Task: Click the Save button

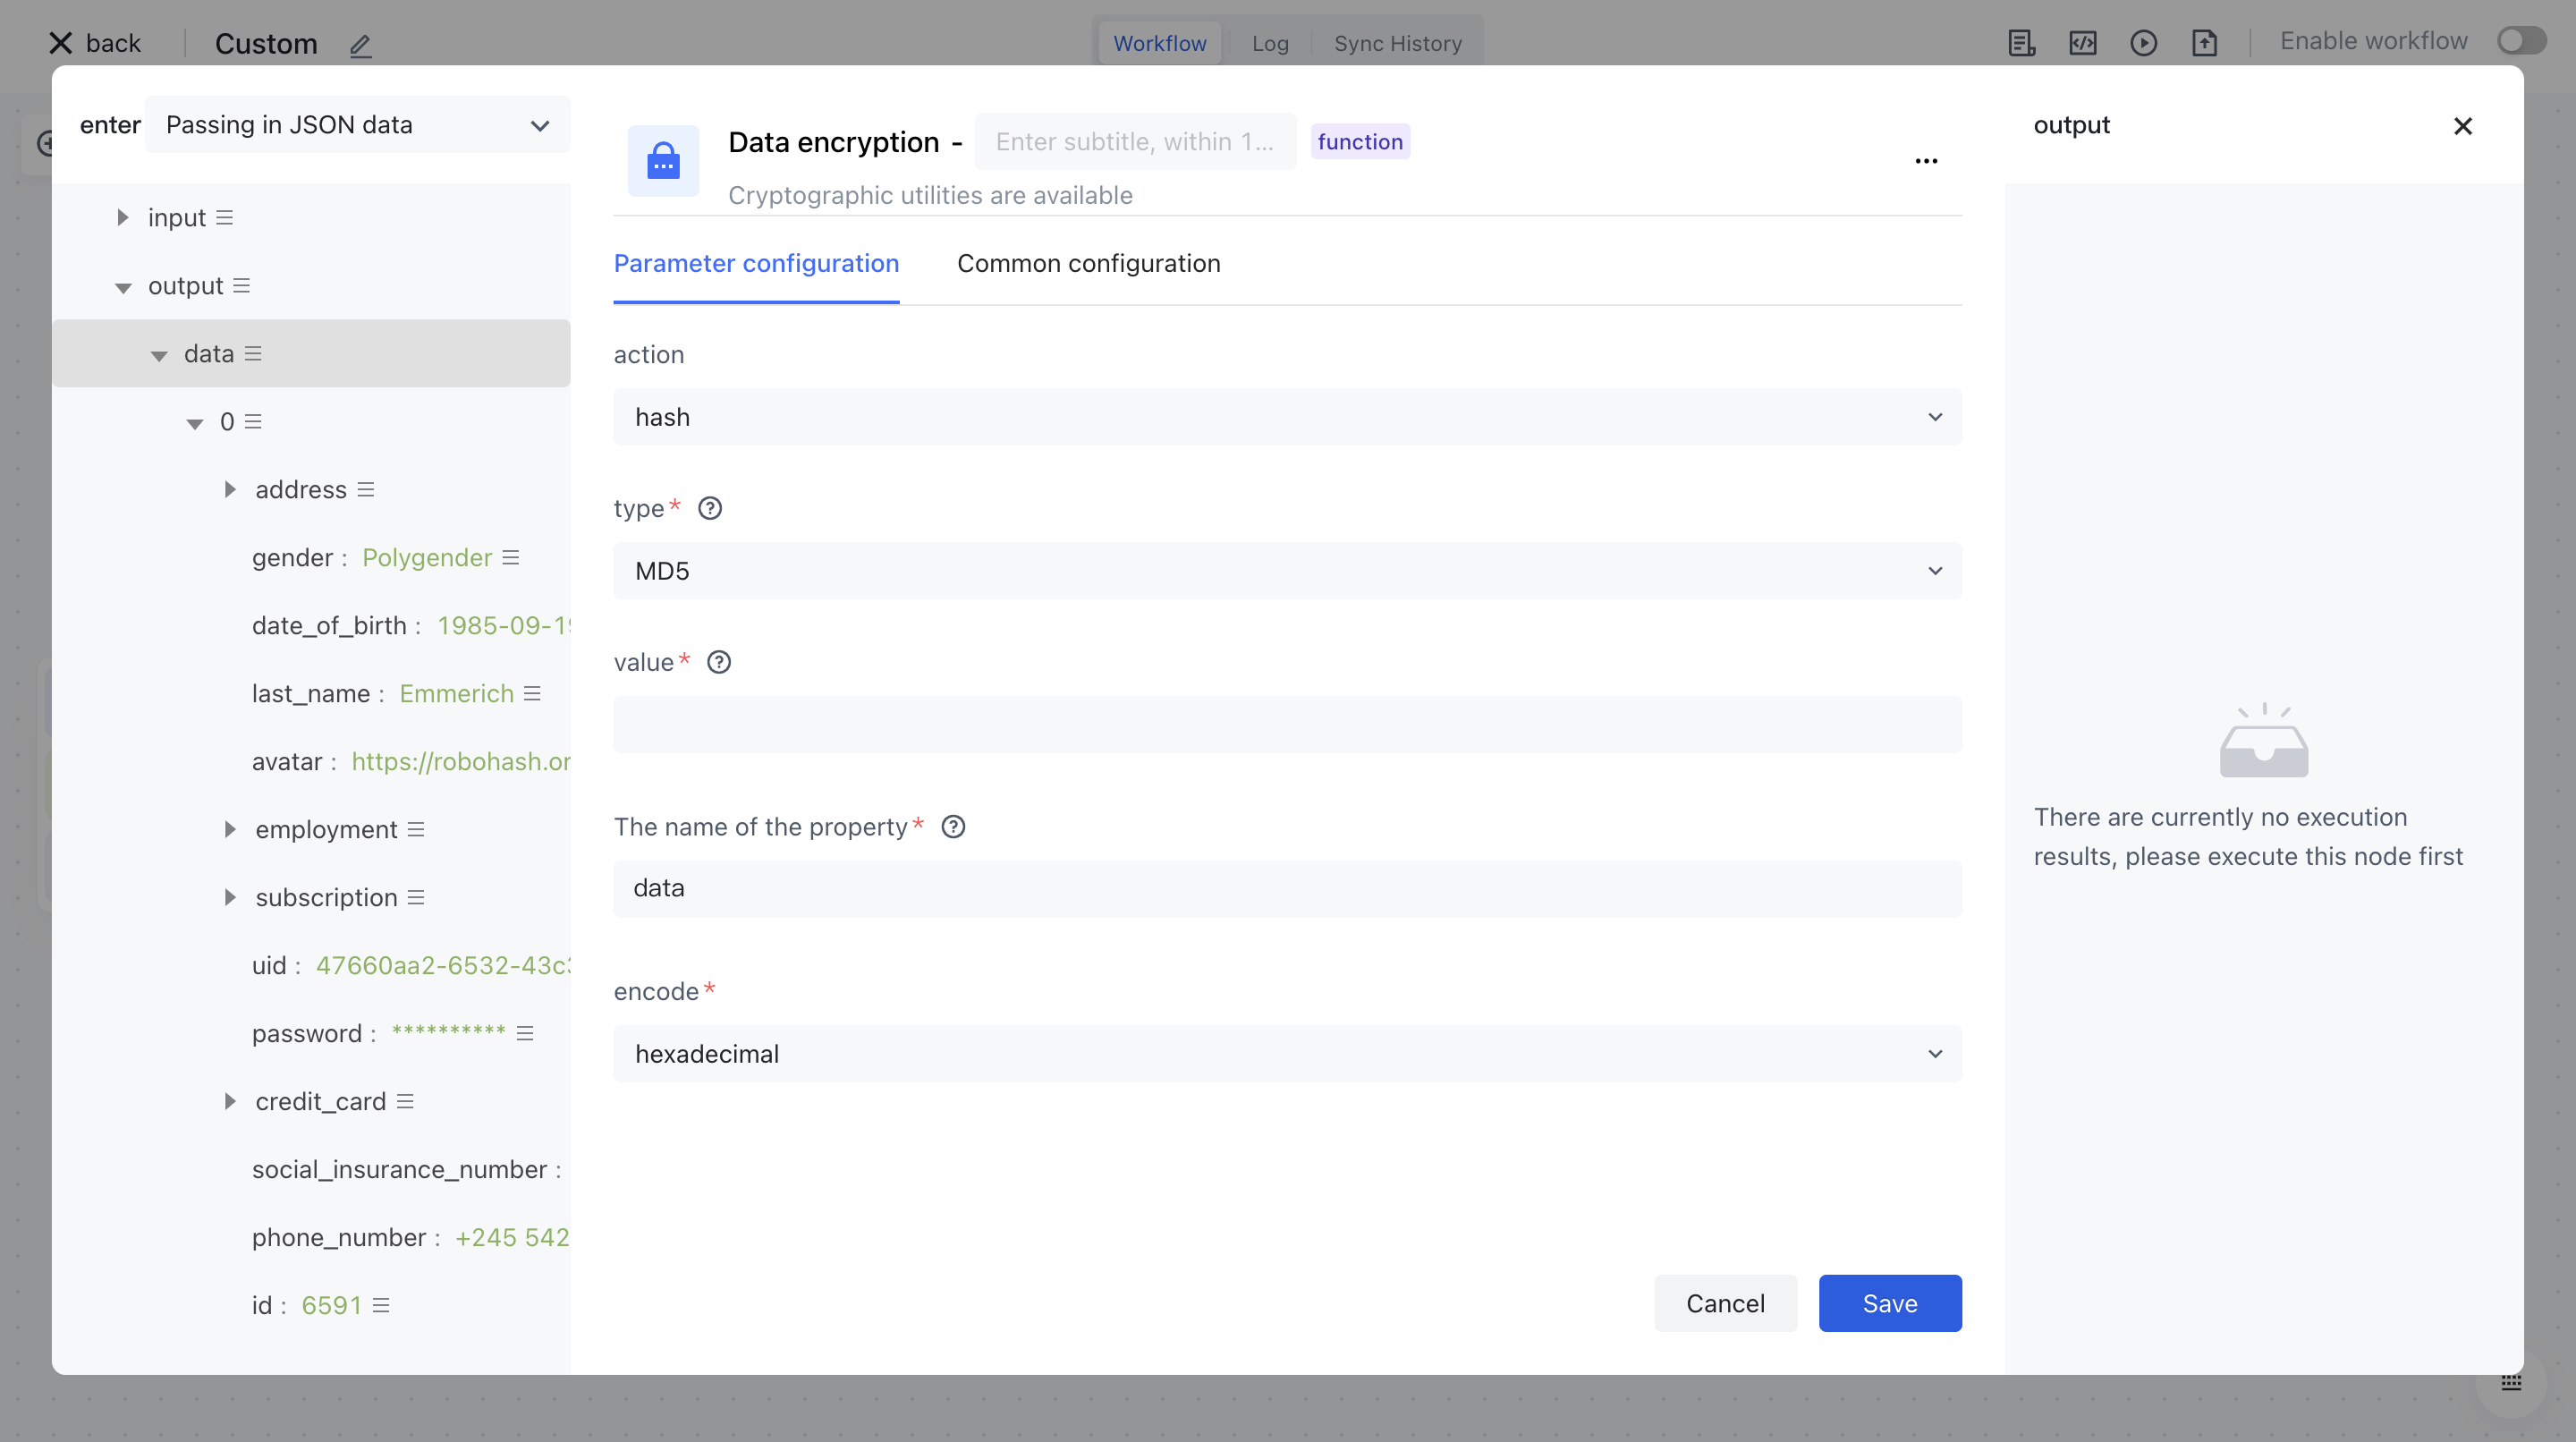Action: coord(1889,1303)
